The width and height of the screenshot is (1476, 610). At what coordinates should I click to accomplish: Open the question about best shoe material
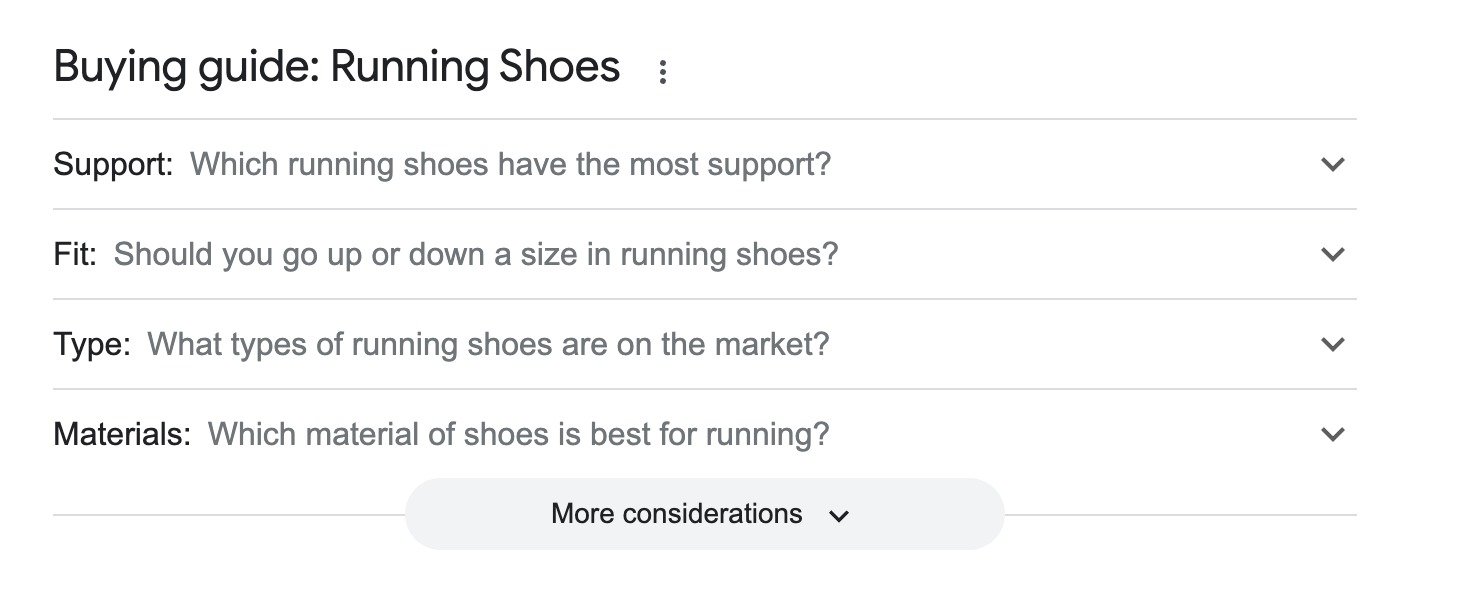tap(518, 434)
